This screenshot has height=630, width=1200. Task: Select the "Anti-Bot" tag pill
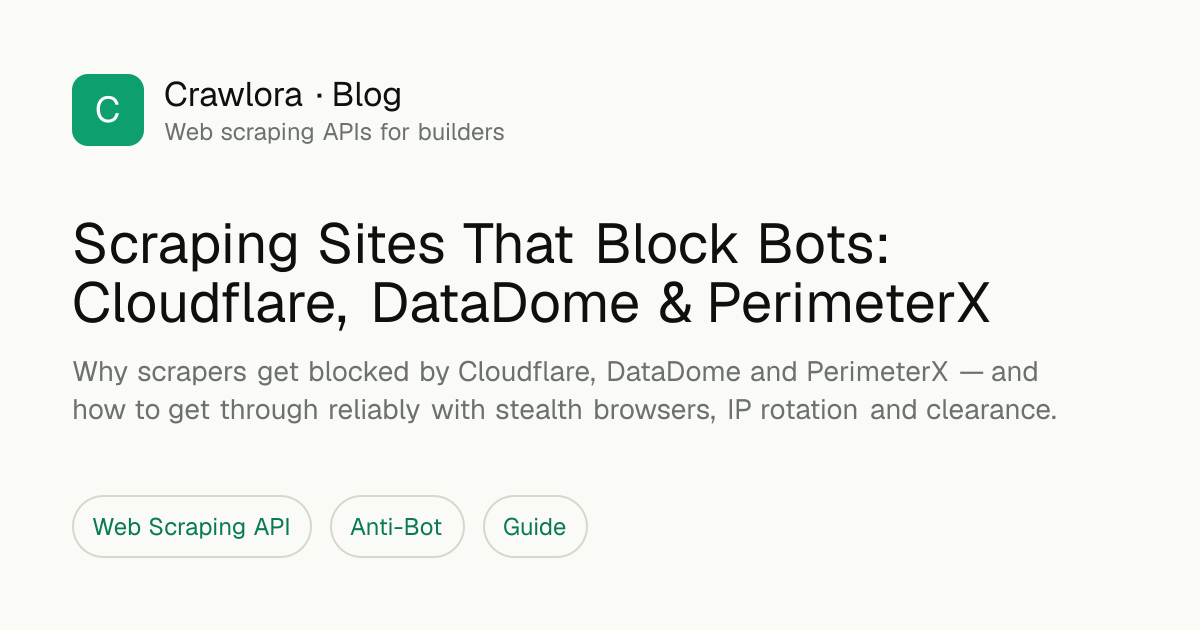(x=397, y=527)
